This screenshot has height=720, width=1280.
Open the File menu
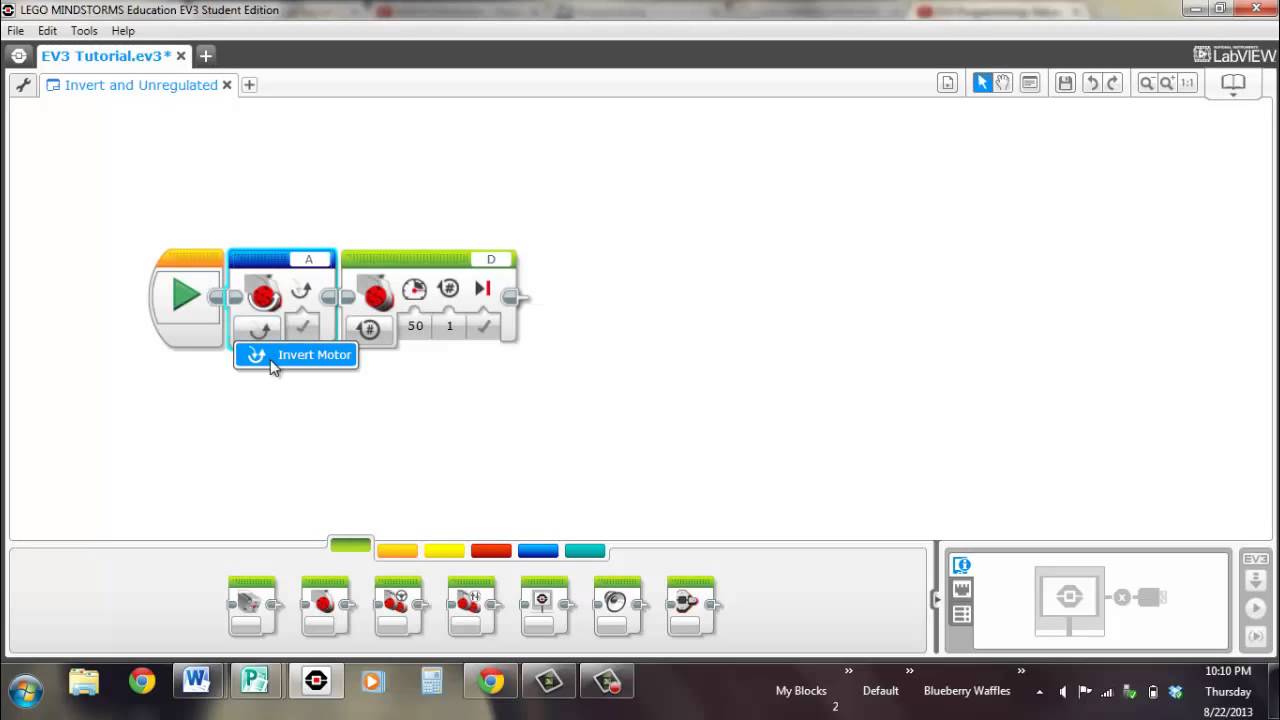tap(15, 31)
